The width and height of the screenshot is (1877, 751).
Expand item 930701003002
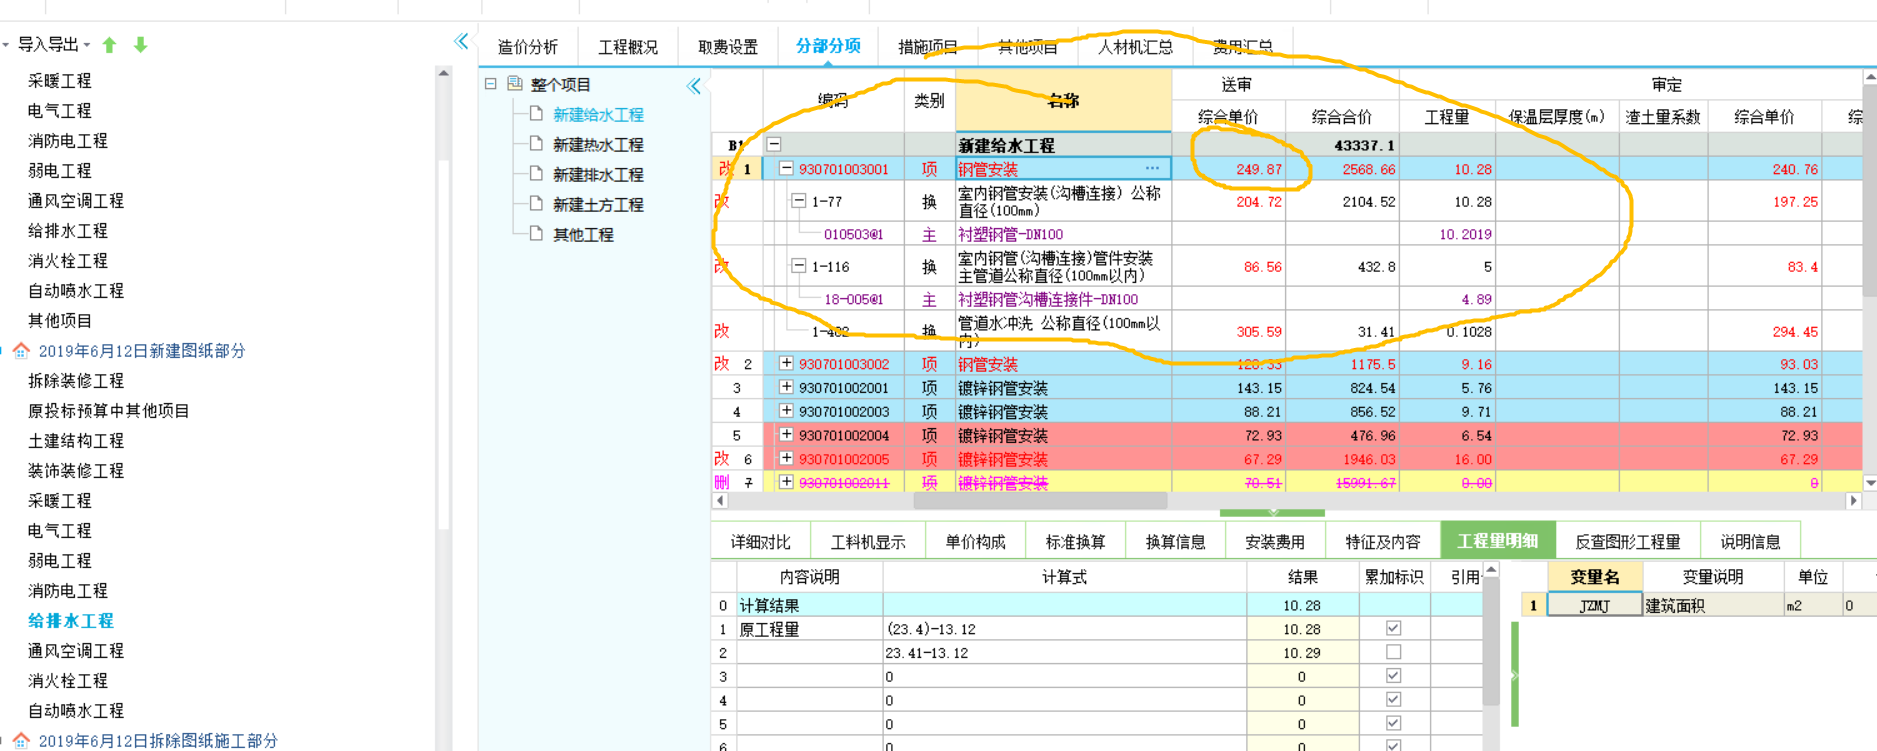786,364
